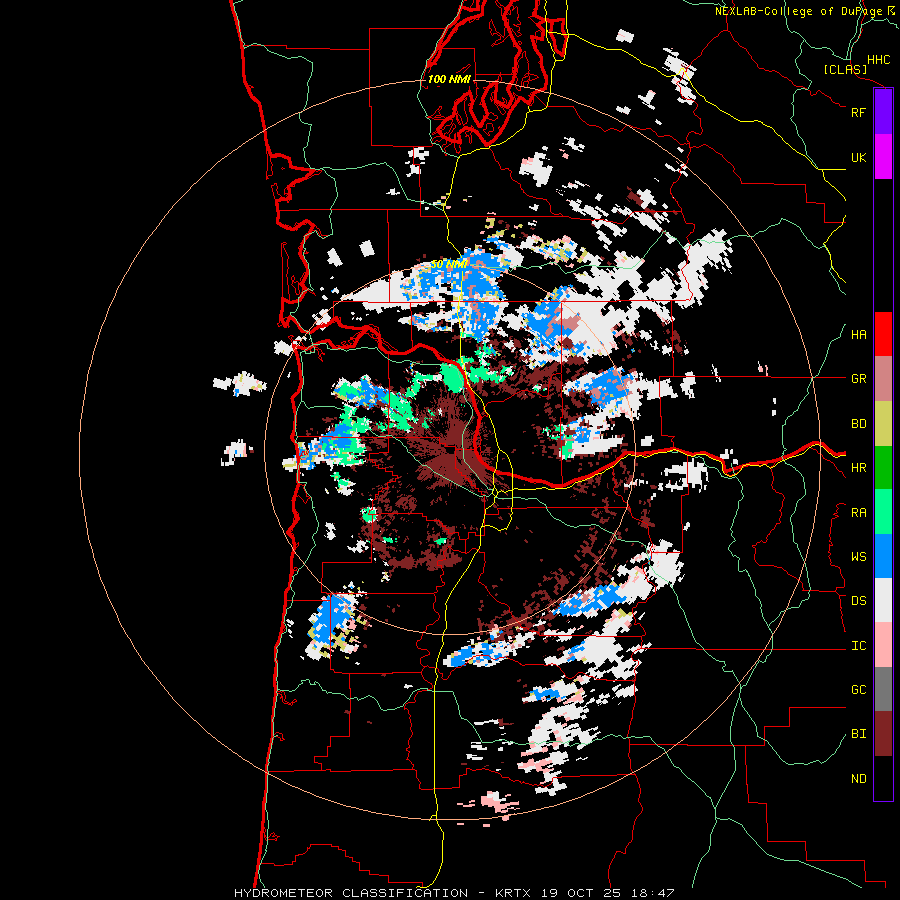Viewport: 900px width, 900px height.
Task: Click the GR legend color swatch
Action: [883, 379]
